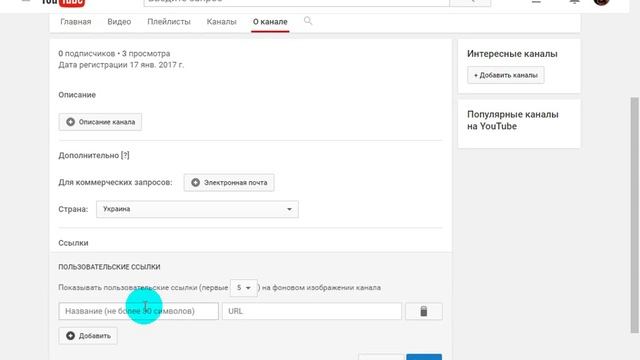Click the white cancel button at bottom
The width and height of the screenshot is (640, 360).
[381, 357]
